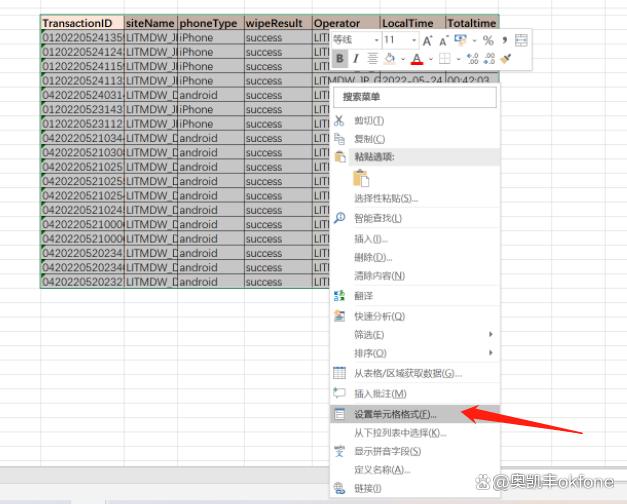The image size is (627, 504).
Task: Click the center align icon in mini toolbar
Action: [x=372, y=59]
